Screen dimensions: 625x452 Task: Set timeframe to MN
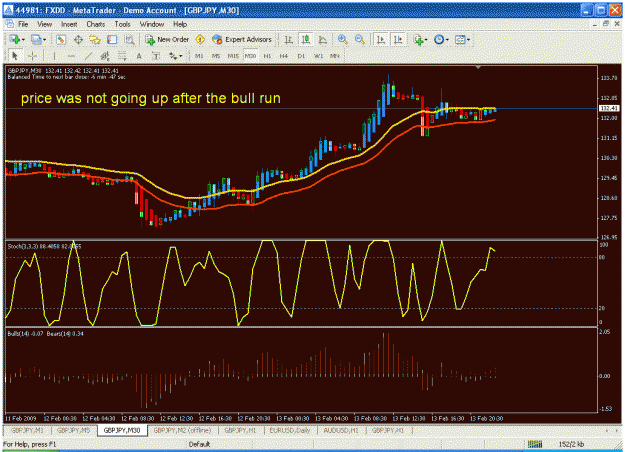point(335,56)
